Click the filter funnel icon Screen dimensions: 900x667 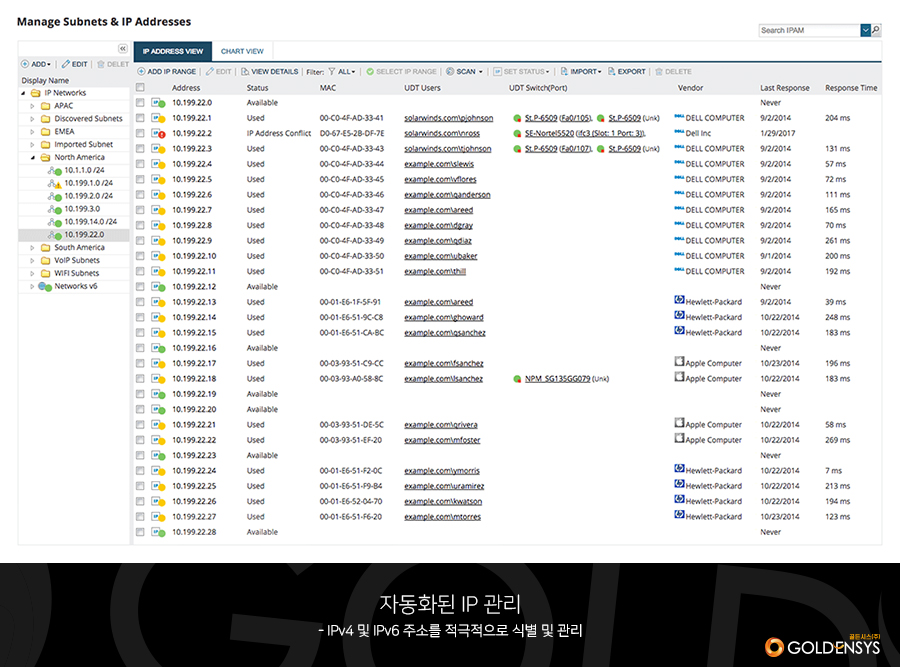coord(332,72)
